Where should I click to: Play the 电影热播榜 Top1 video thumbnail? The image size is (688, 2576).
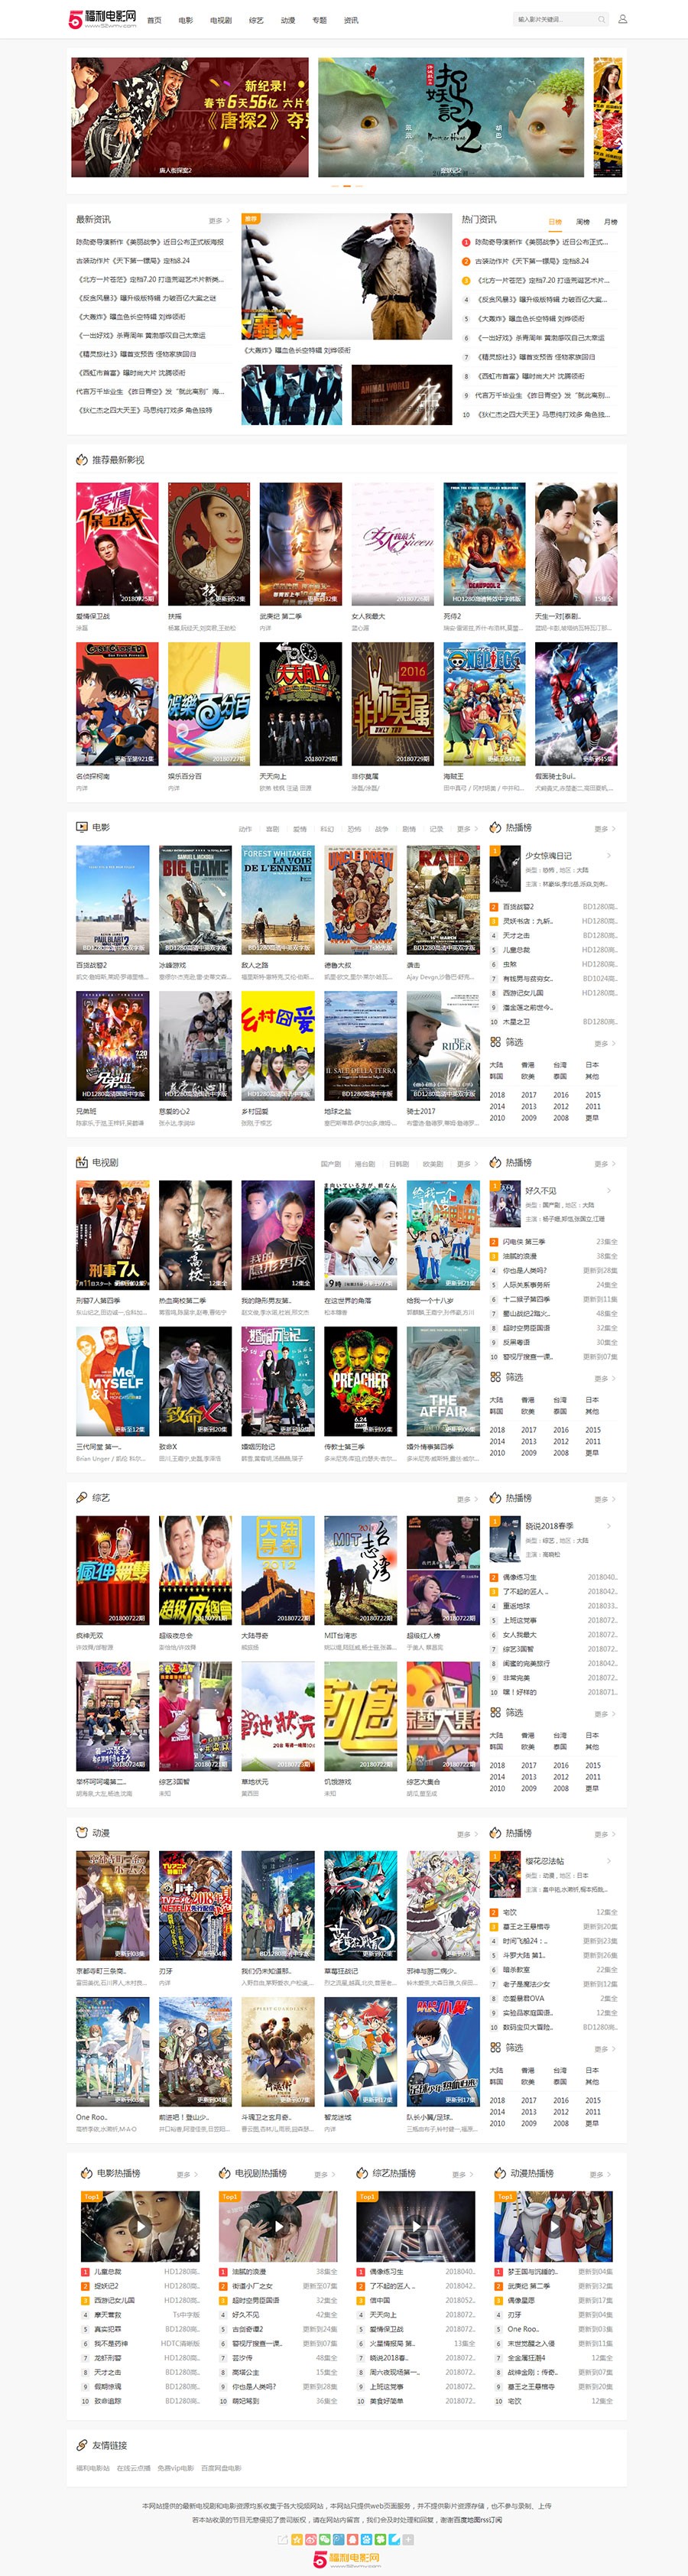(140, 2227)
